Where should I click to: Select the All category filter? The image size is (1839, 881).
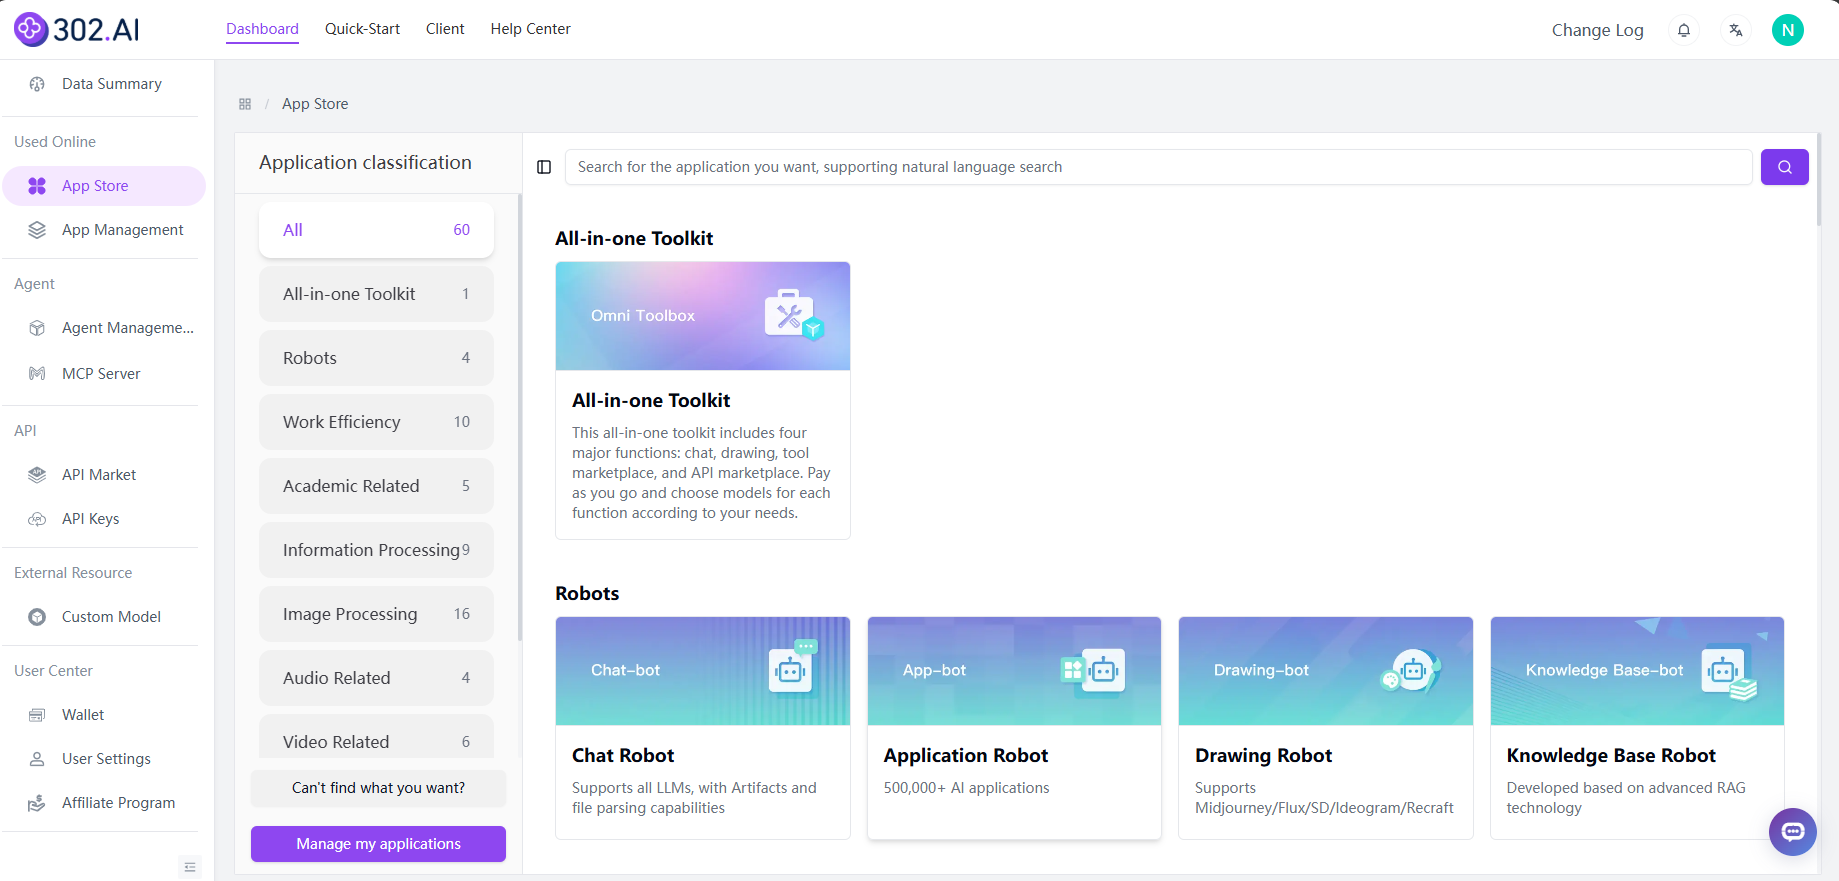(x=376, y=230)
